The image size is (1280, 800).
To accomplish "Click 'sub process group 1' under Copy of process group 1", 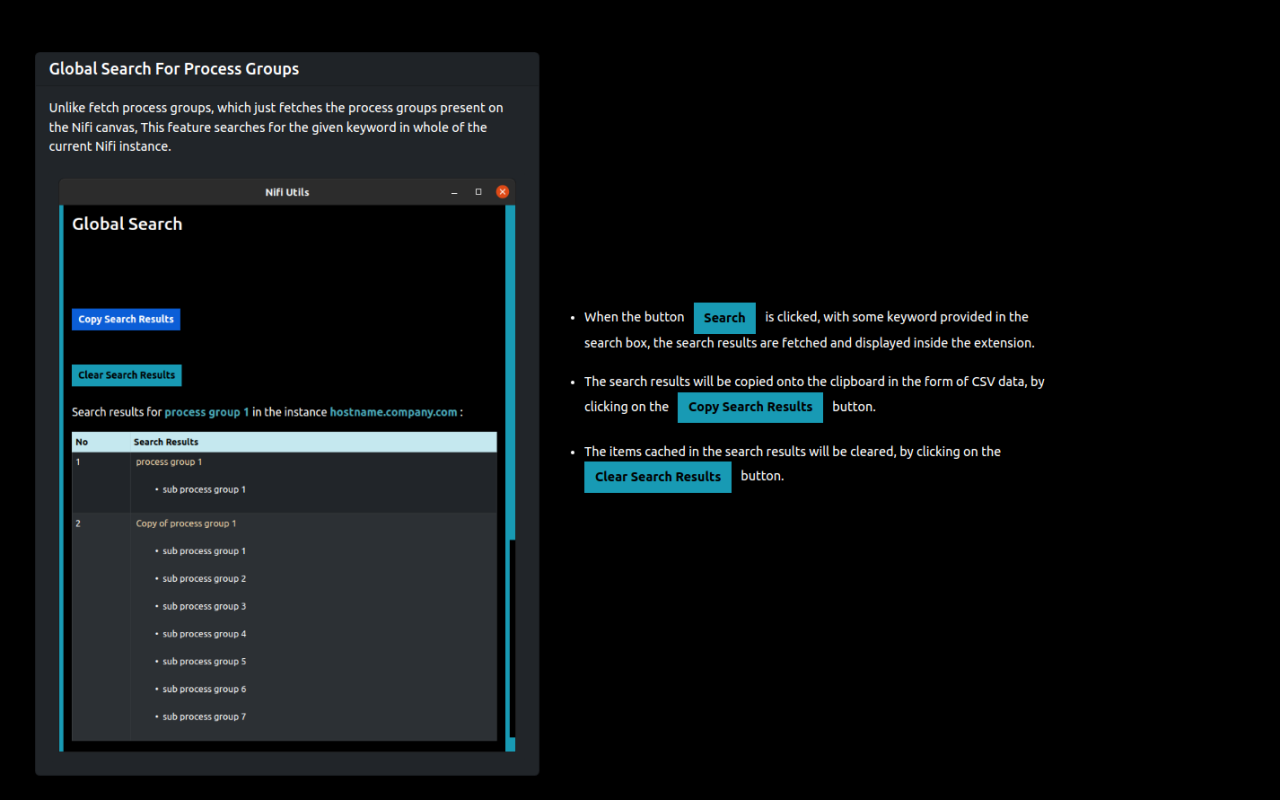I will click(x=204, y=551).
